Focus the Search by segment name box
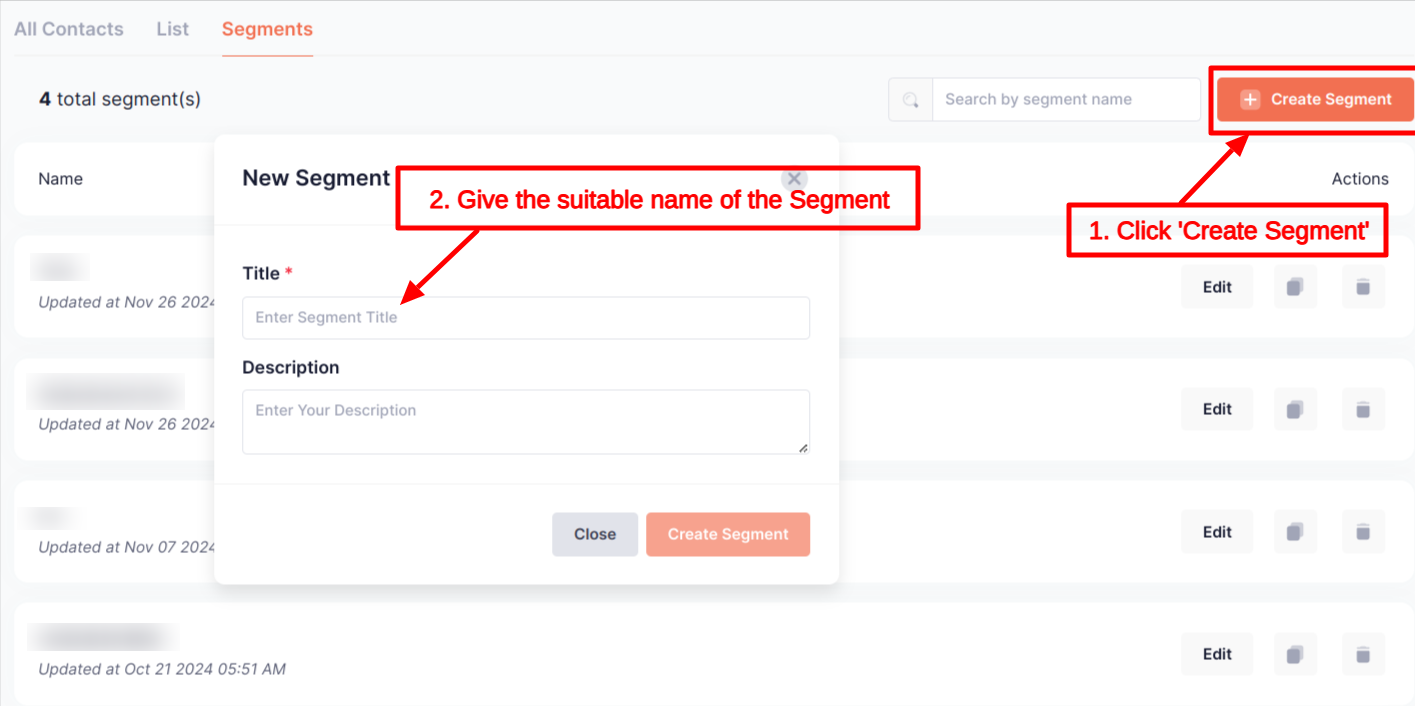This screenshot has height=706, width=1415. [1065, 100]
